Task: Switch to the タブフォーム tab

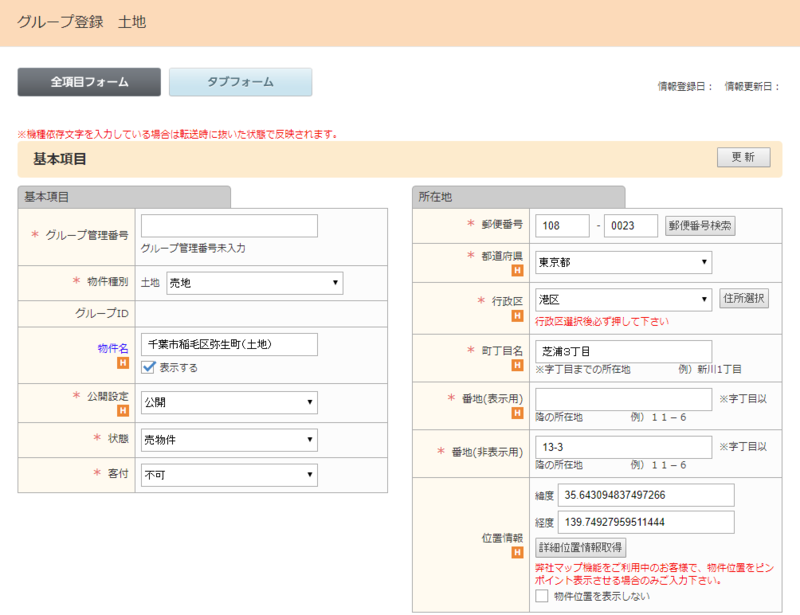Action: [240, 82]
